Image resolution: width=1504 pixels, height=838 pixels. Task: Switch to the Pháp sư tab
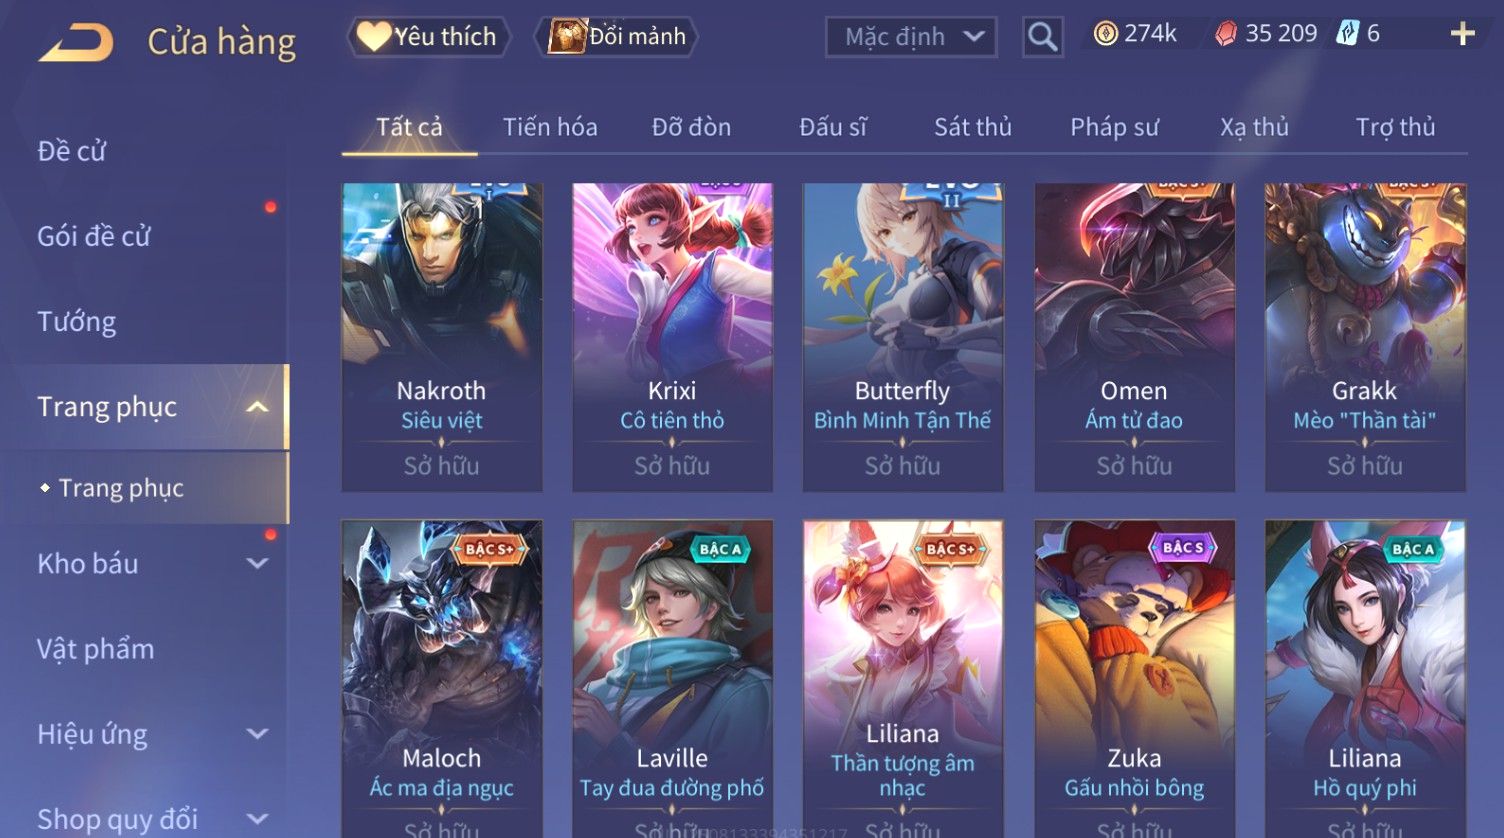pos(1114,127)
